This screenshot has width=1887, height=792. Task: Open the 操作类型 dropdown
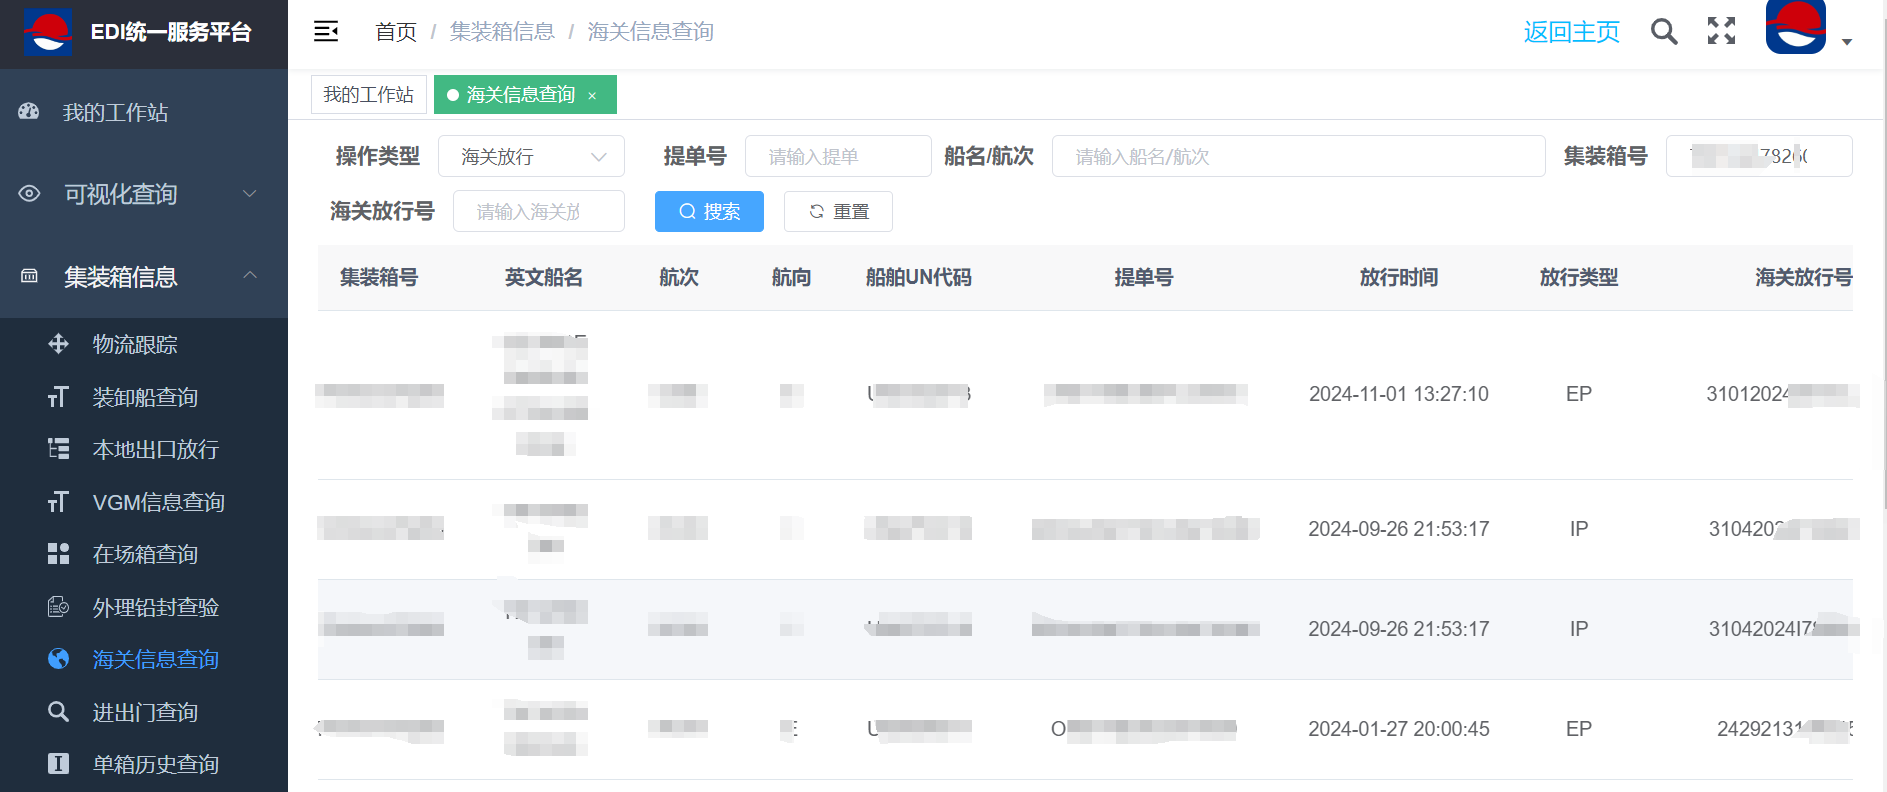click(x=532, y=157)
